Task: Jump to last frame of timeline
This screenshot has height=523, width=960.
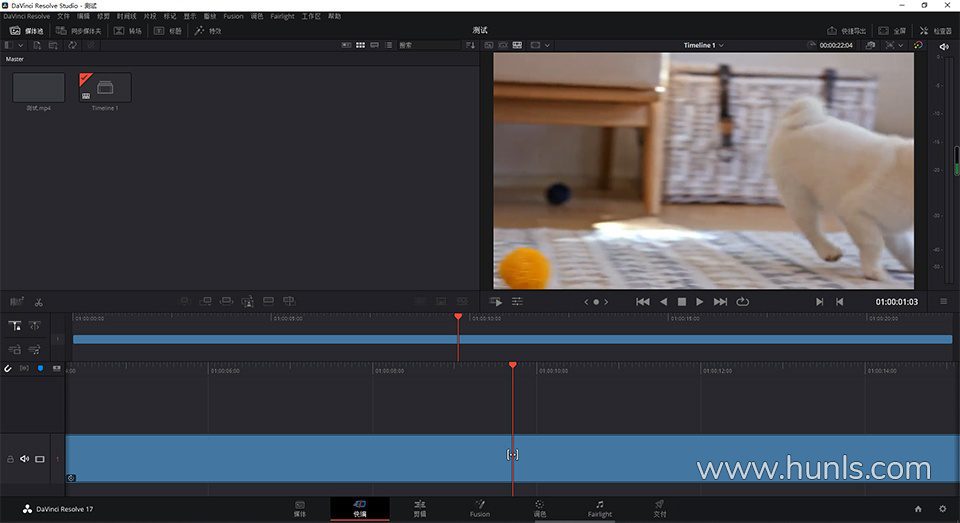Action: 720,302
